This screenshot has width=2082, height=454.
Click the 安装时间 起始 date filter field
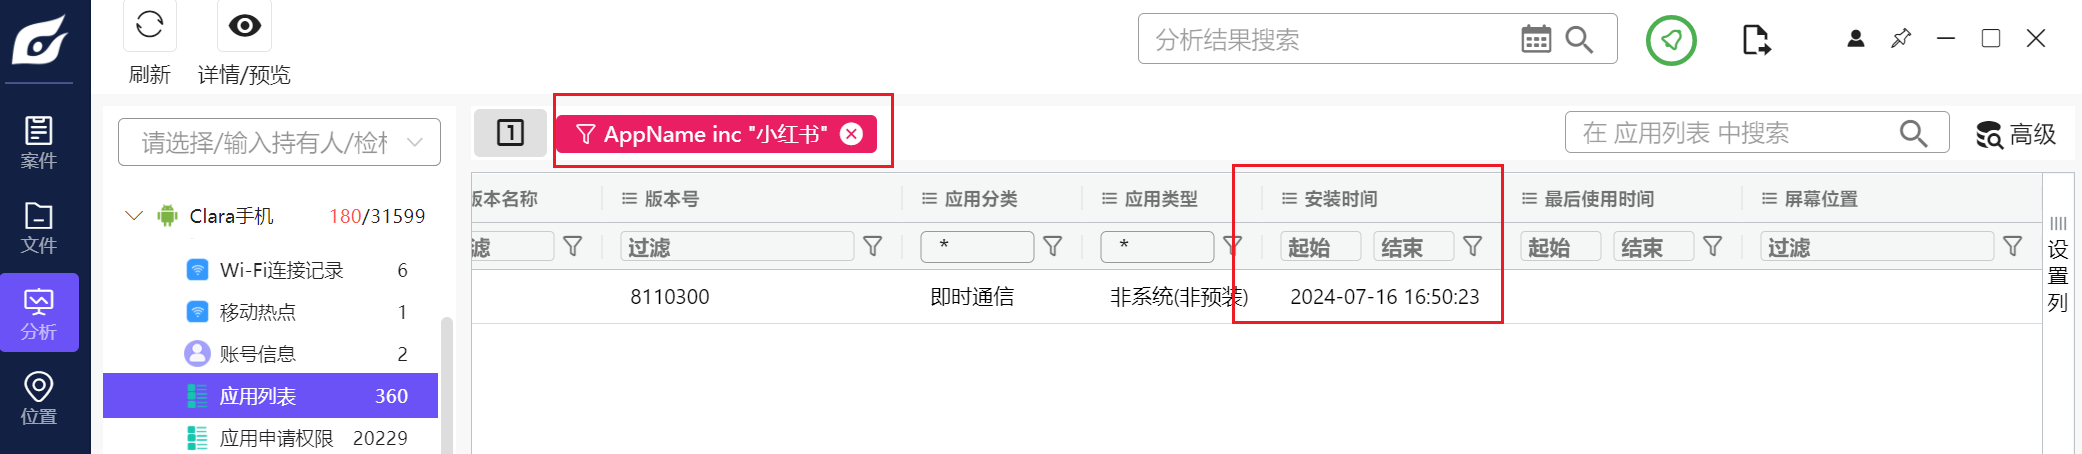pyautogui.click(x=1321, y=247)
